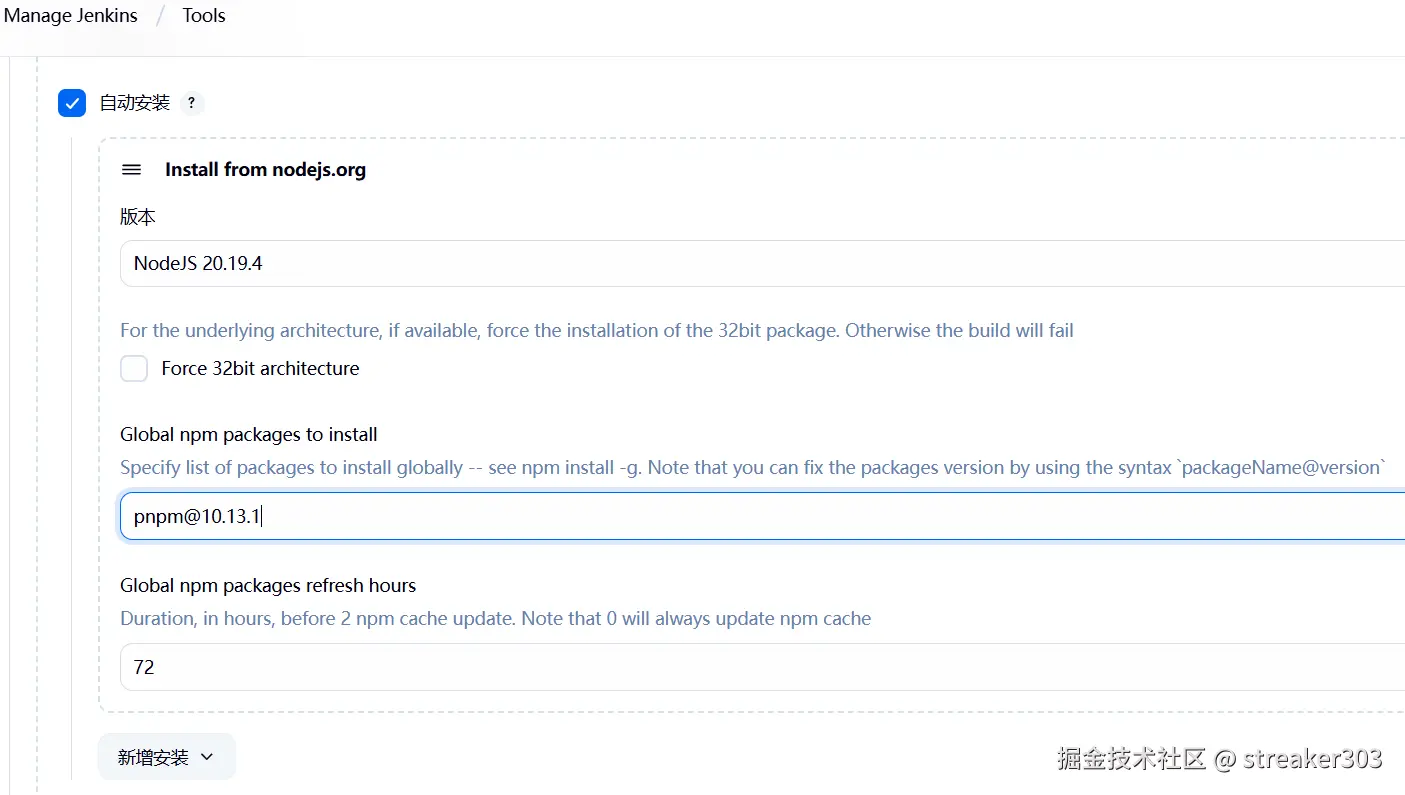Screen dimensions: 1405x795
Task: Open the Manage Jenkins breadcrumb
Action: [71, 16]
